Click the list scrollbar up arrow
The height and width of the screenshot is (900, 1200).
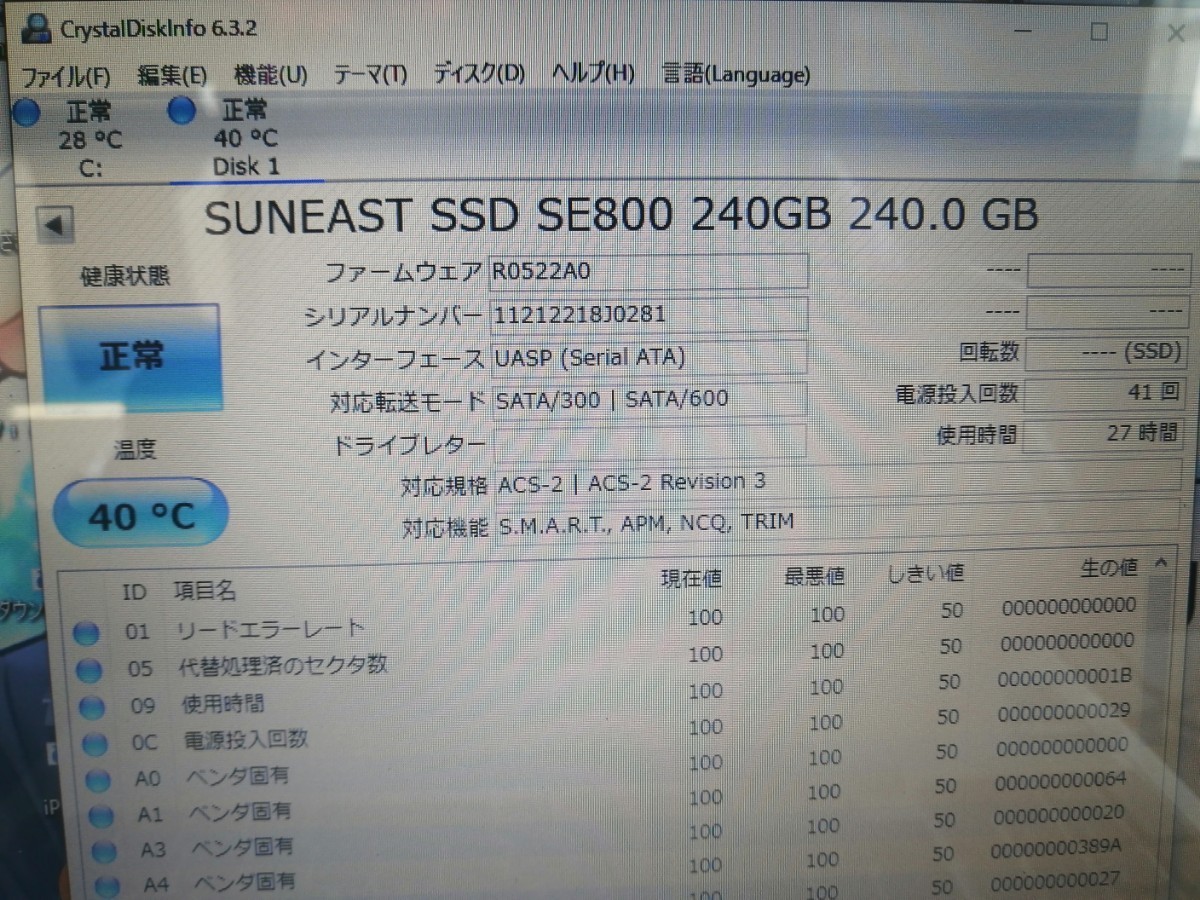tap(1161, 563)
